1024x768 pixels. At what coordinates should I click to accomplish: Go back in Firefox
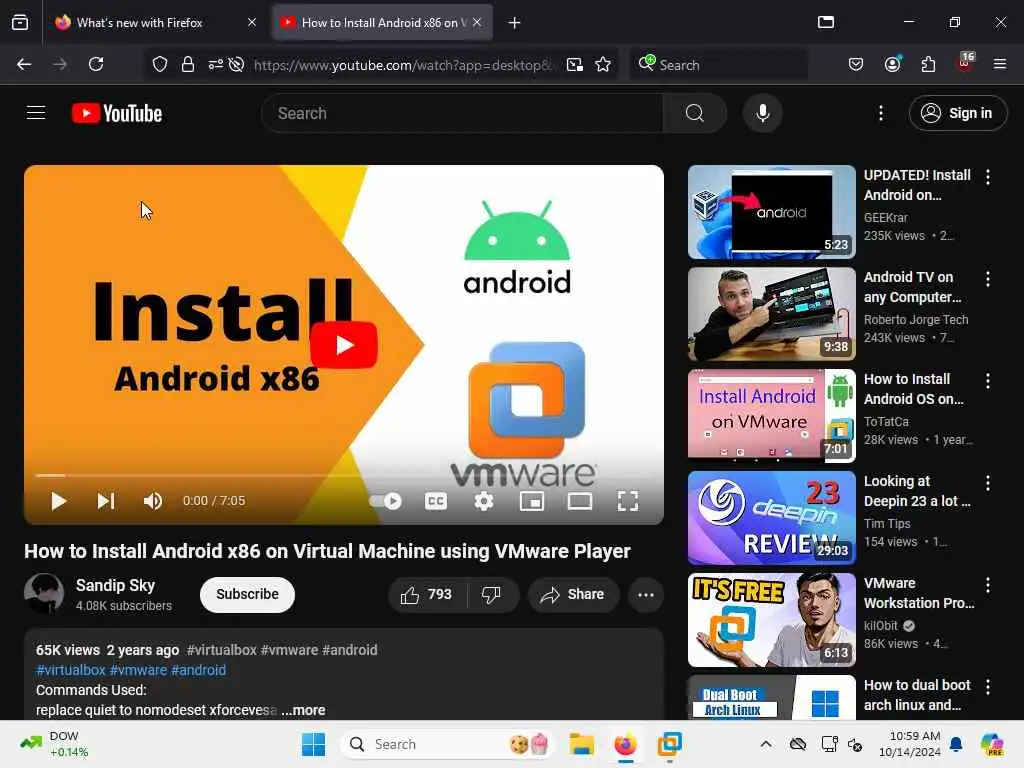(x=24, y=64)
